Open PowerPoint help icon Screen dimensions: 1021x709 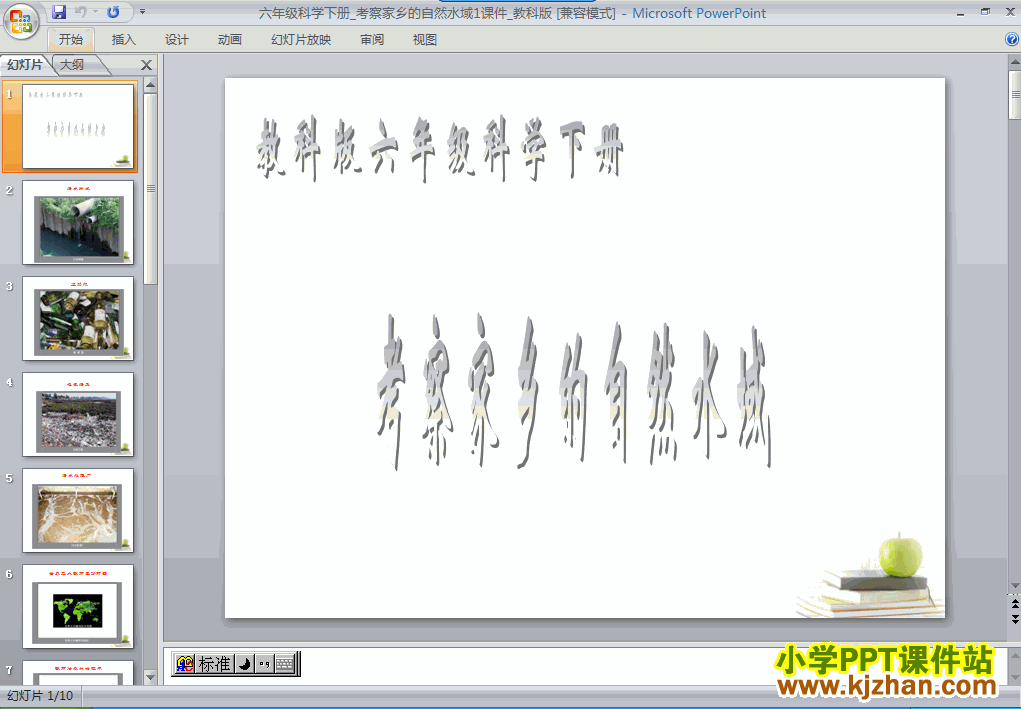click(x=1013, y=40)
